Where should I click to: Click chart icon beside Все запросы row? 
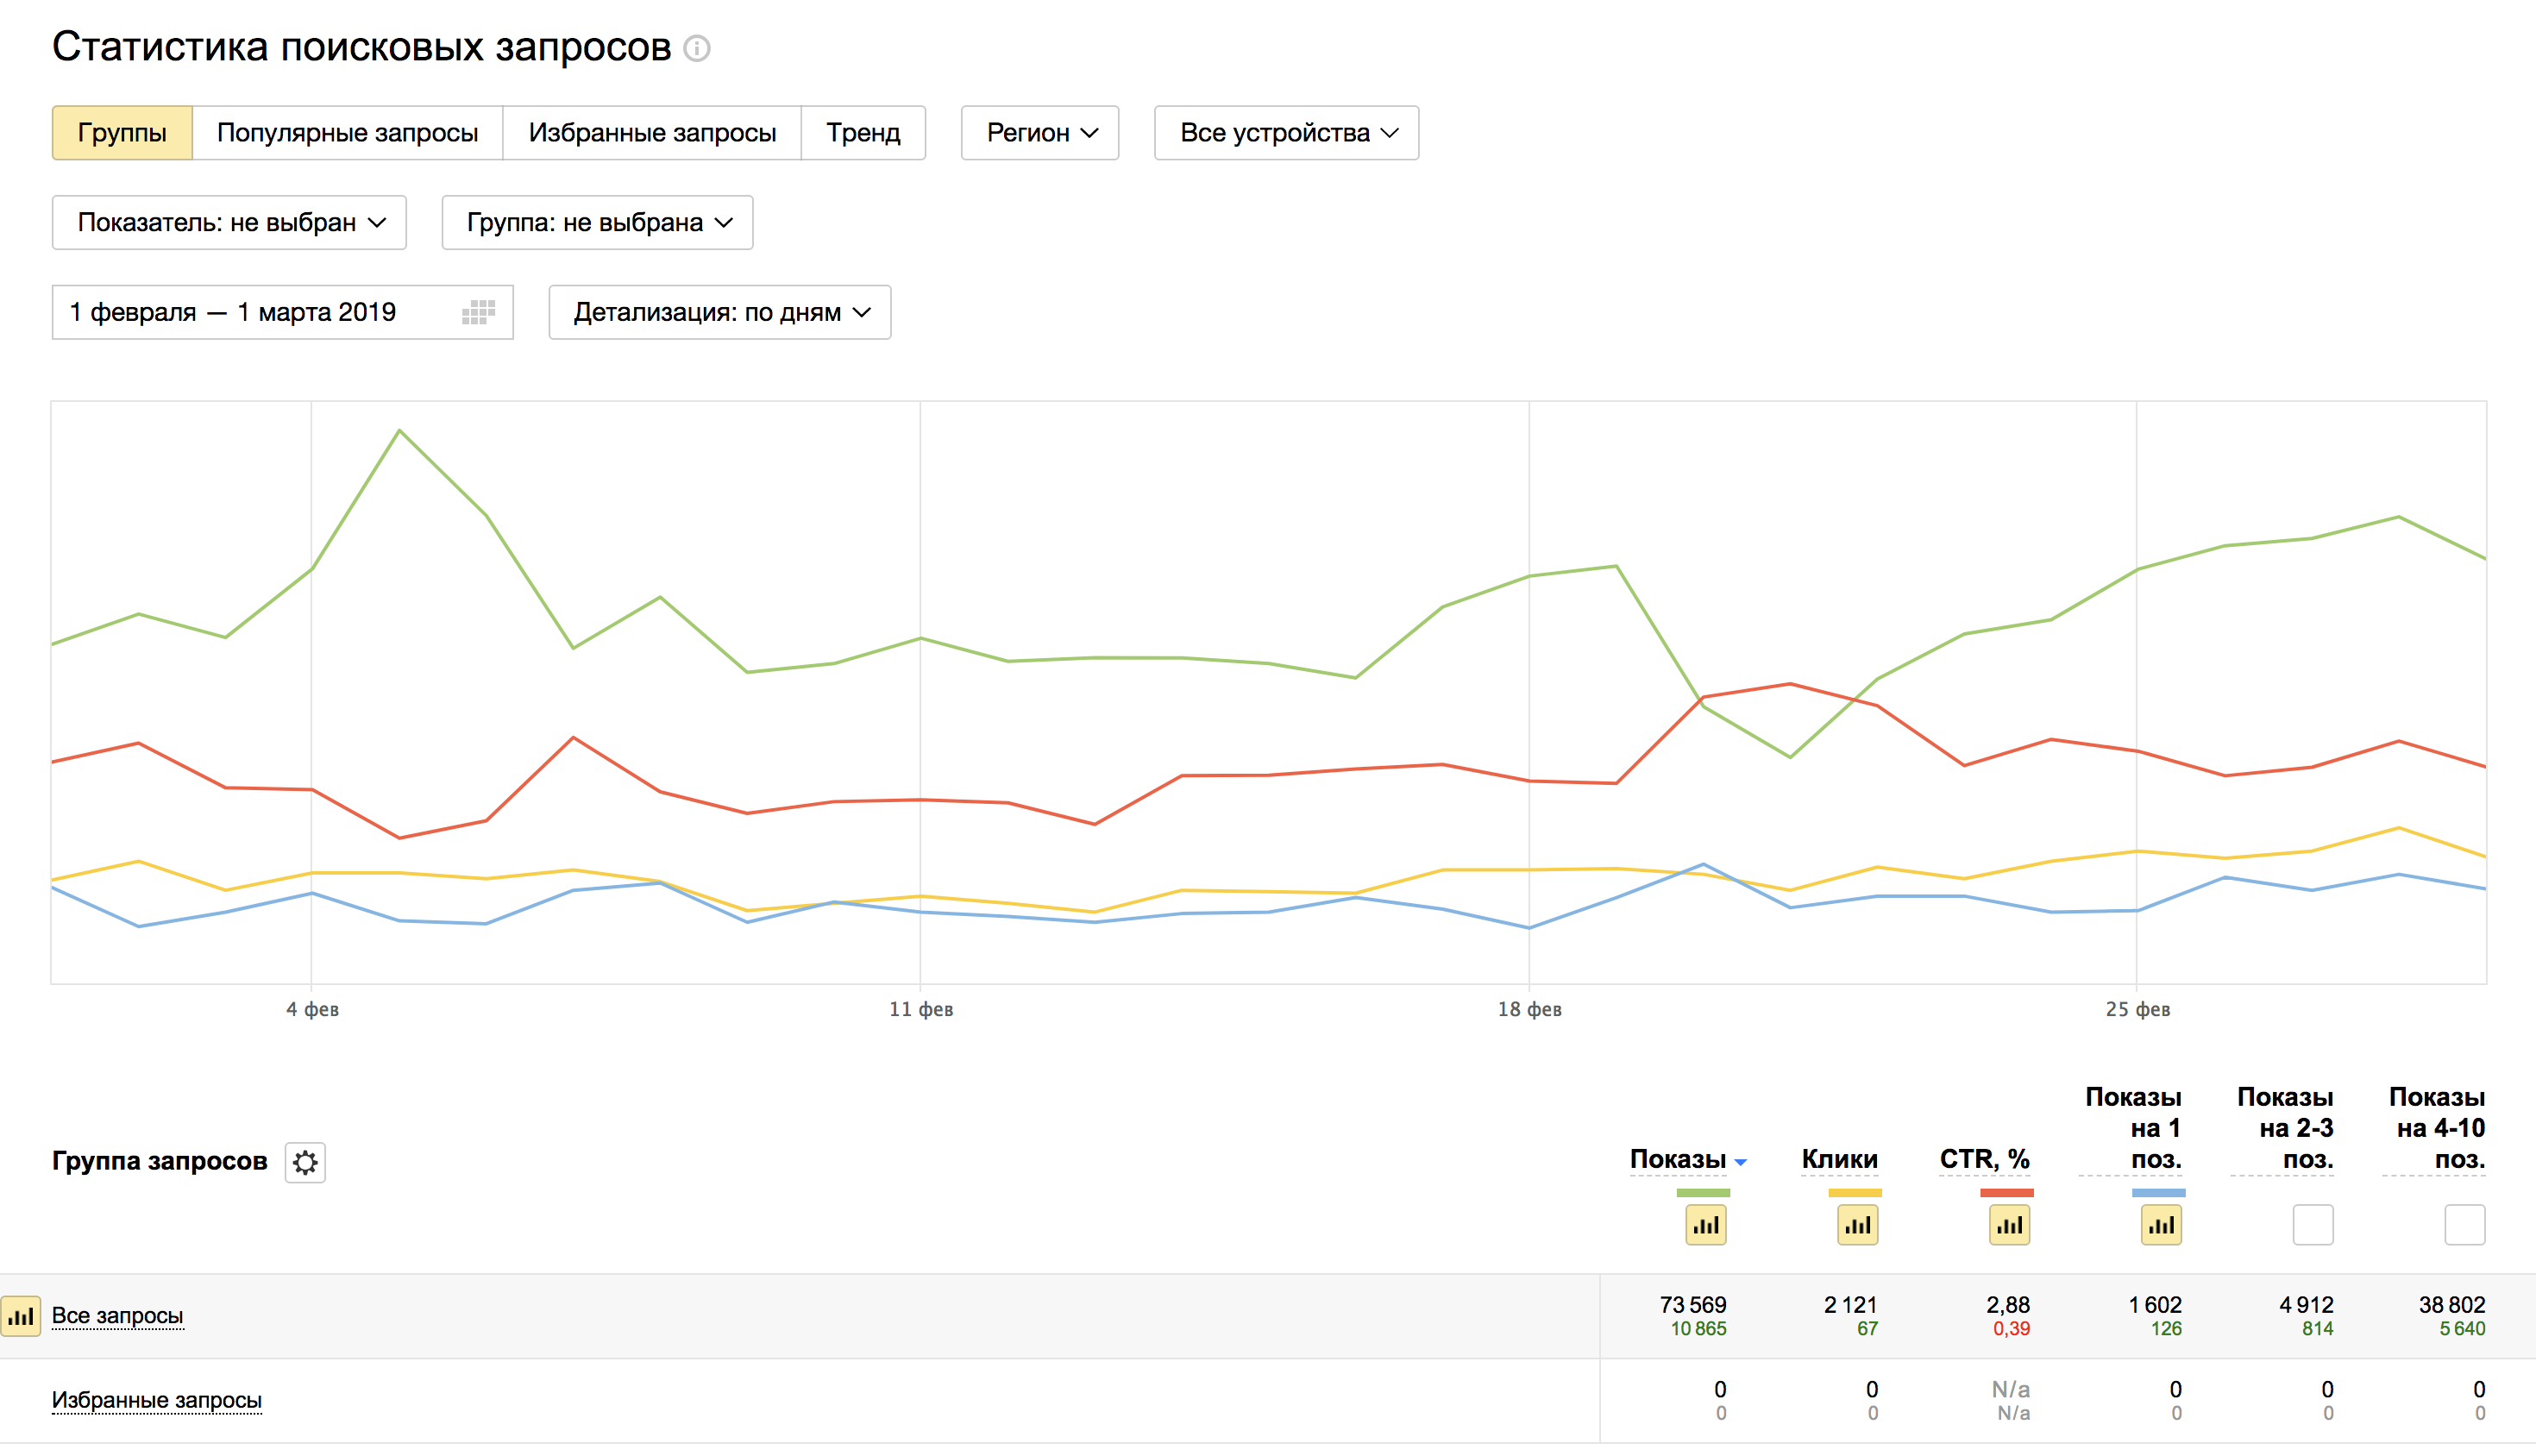coord(21,1317)
